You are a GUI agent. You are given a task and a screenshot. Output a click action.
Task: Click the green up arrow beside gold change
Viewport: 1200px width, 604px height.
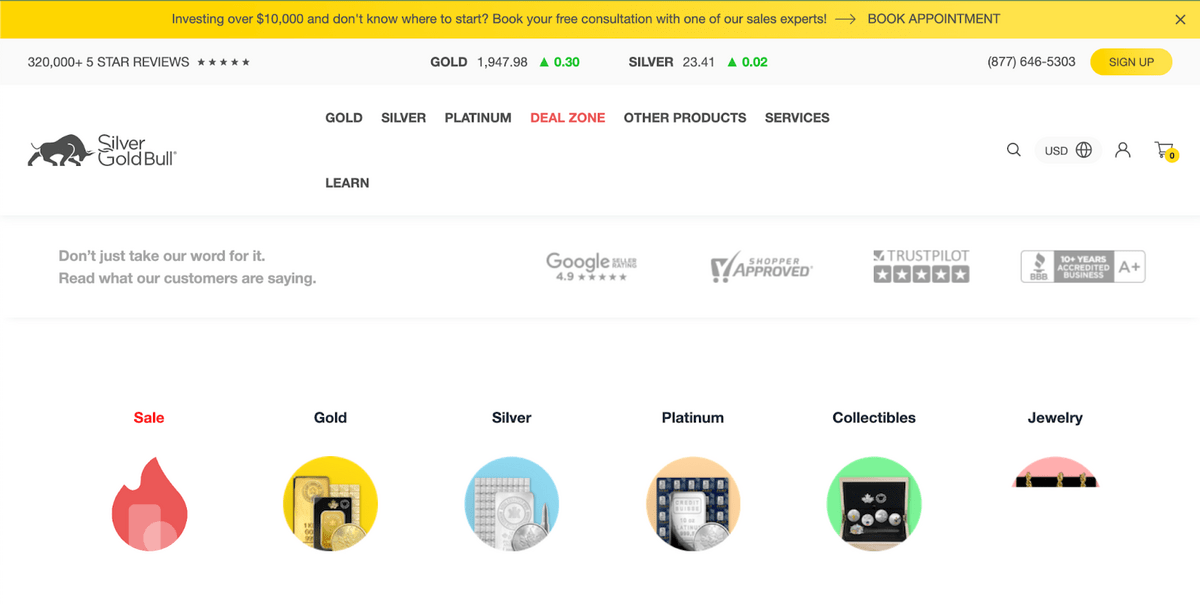click(x=544, y=62)
